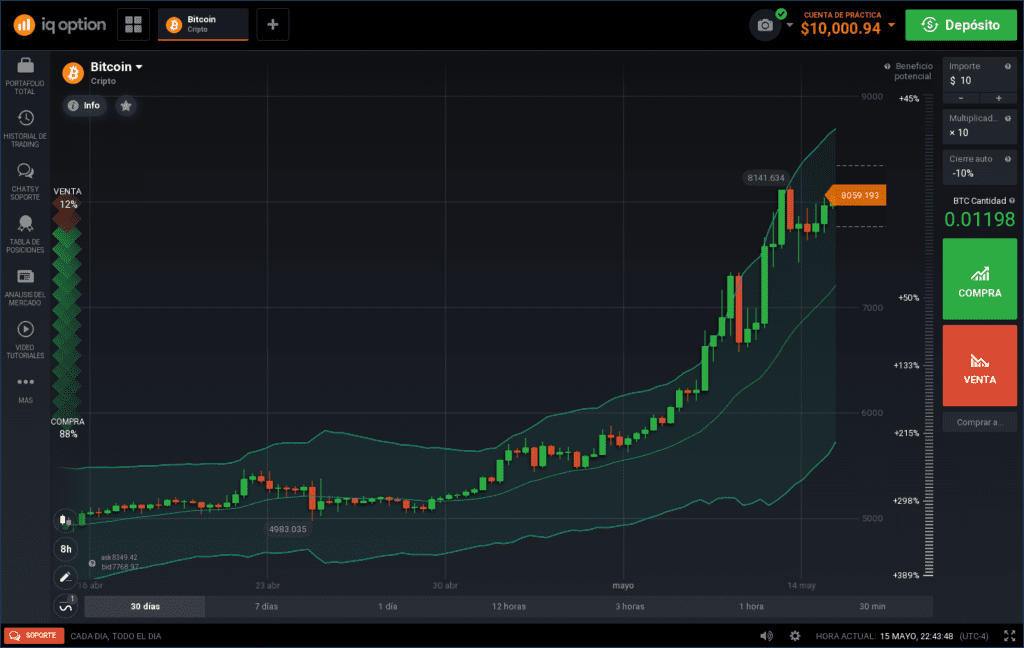Click the 0.01198 BTC quantity value

(980, 219)
